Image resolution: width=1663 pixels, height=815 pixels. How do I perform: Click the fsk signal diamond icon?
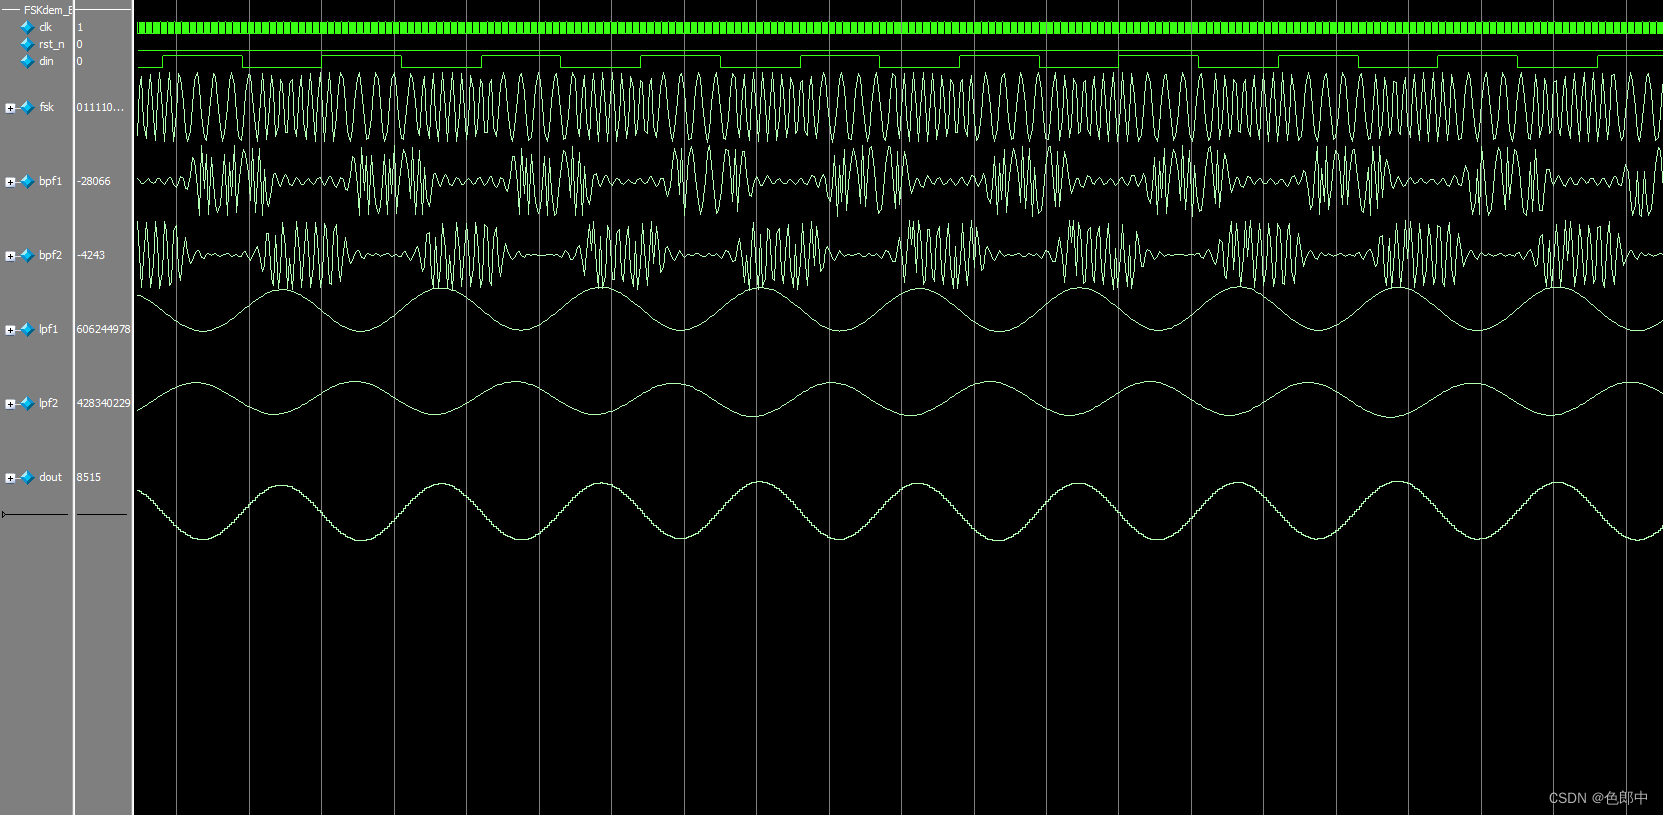27,107
